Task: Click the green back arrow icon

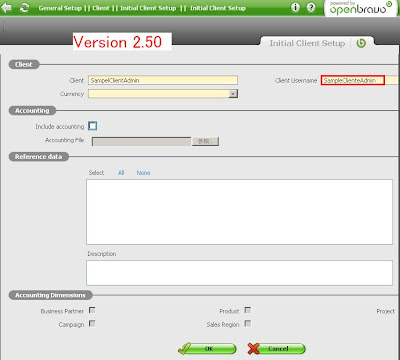Action: 6,7
